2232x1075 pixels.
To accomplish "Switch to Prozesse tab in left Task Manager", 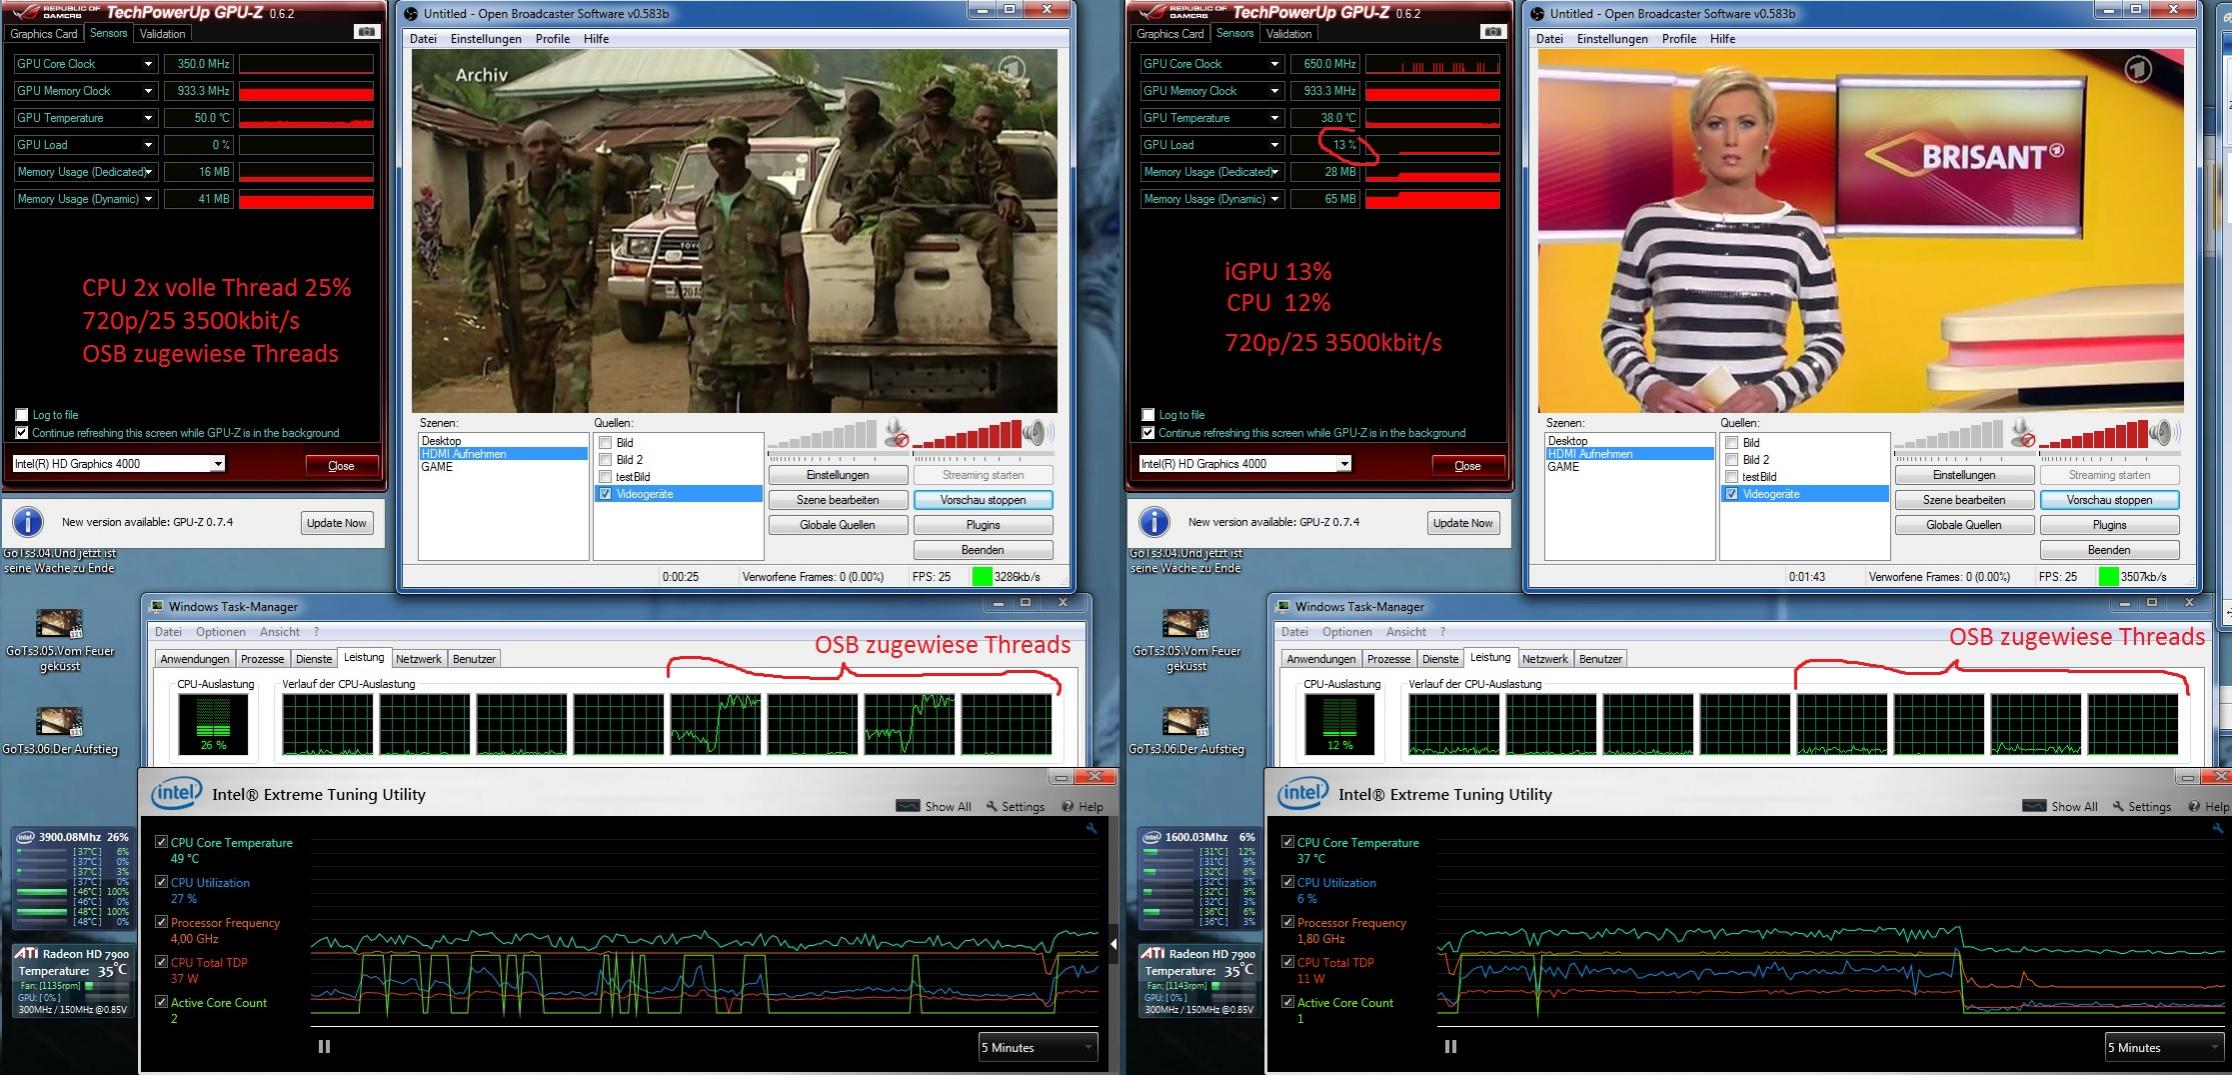I will coord(262,658).
